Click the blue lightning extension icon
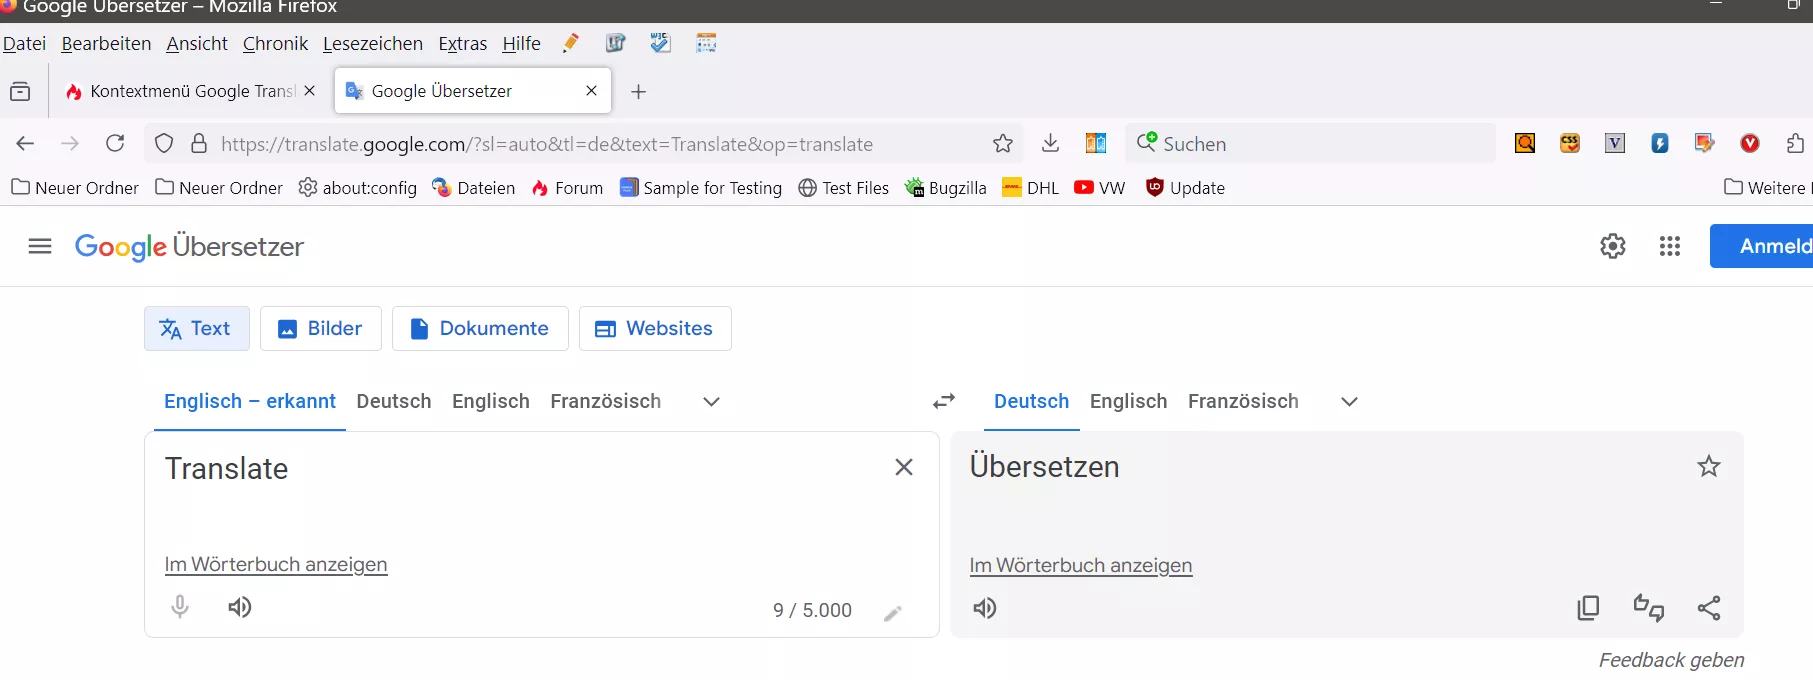 [1660, 144]
